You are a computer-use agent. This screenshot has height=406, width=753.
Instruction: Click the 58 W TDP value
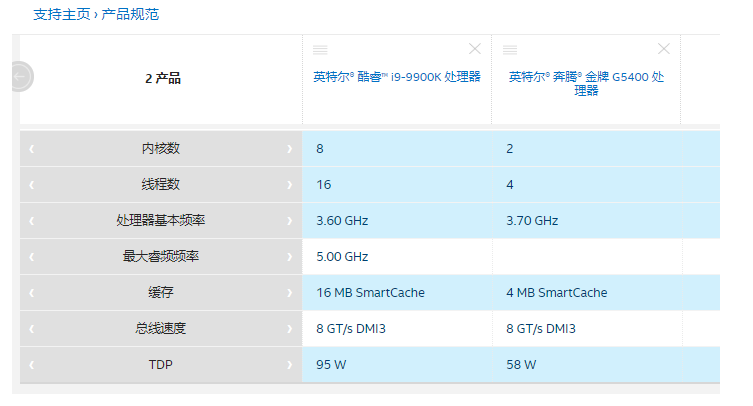(x=521, y=365)
